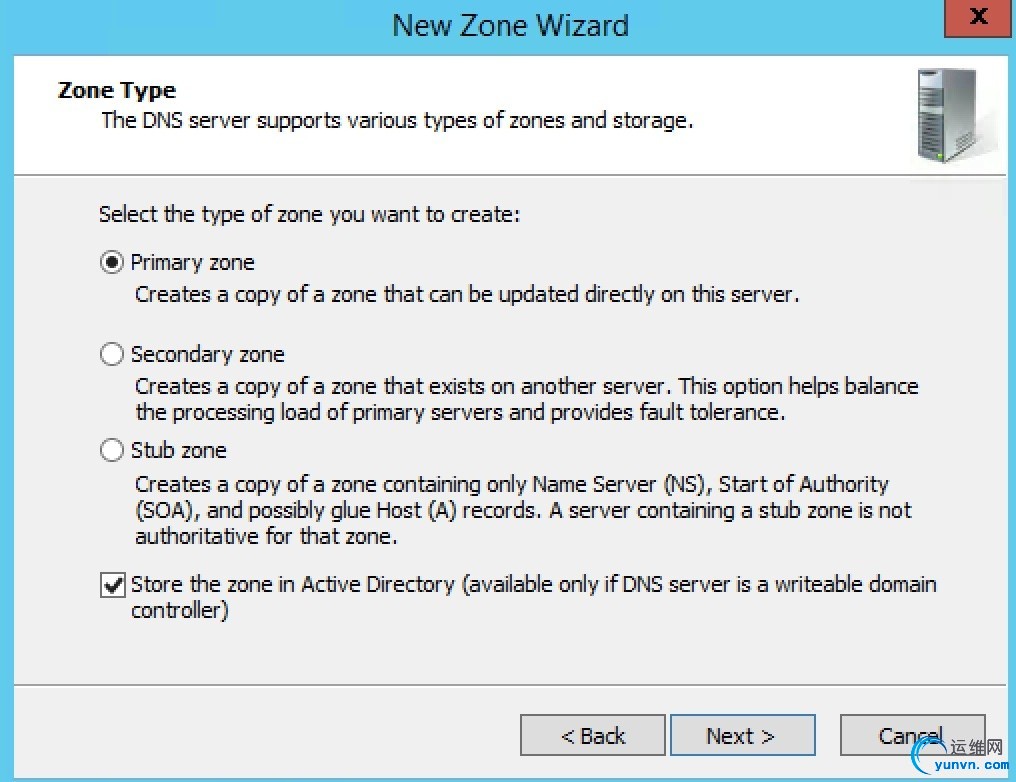
Task: Choose the Secondary zone radio button
Action: tap(112, 355)
